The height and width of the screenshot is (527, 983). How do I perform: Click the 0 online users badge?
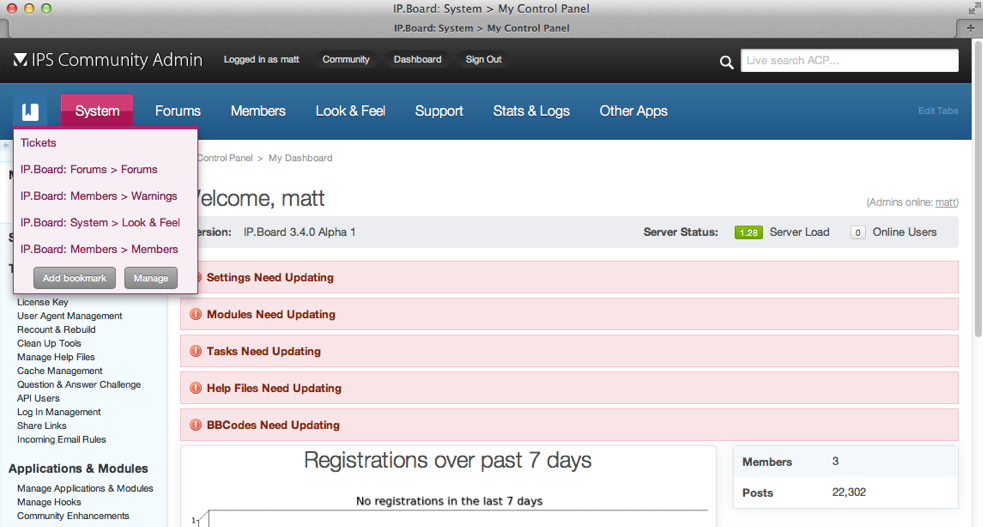point(858,232)
